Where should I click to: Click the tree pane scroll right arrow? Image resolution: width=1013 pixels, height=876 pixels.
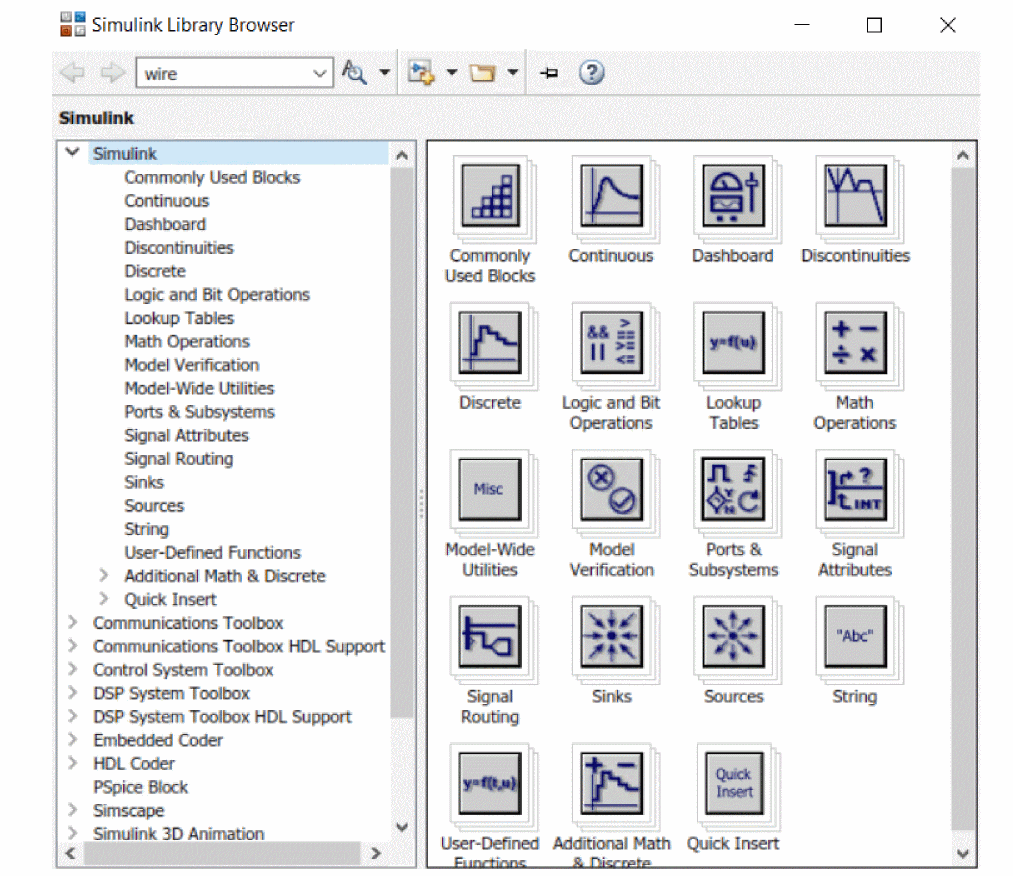(375, 853)
